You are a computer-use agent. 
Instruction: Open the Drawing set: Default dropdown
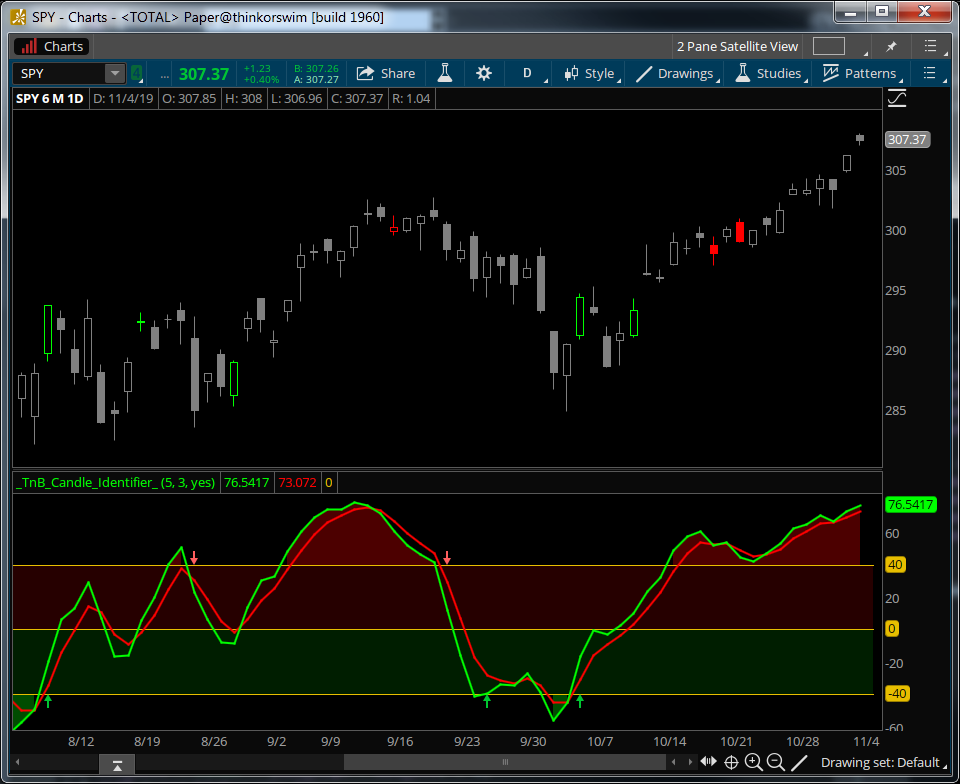[883, 763]
